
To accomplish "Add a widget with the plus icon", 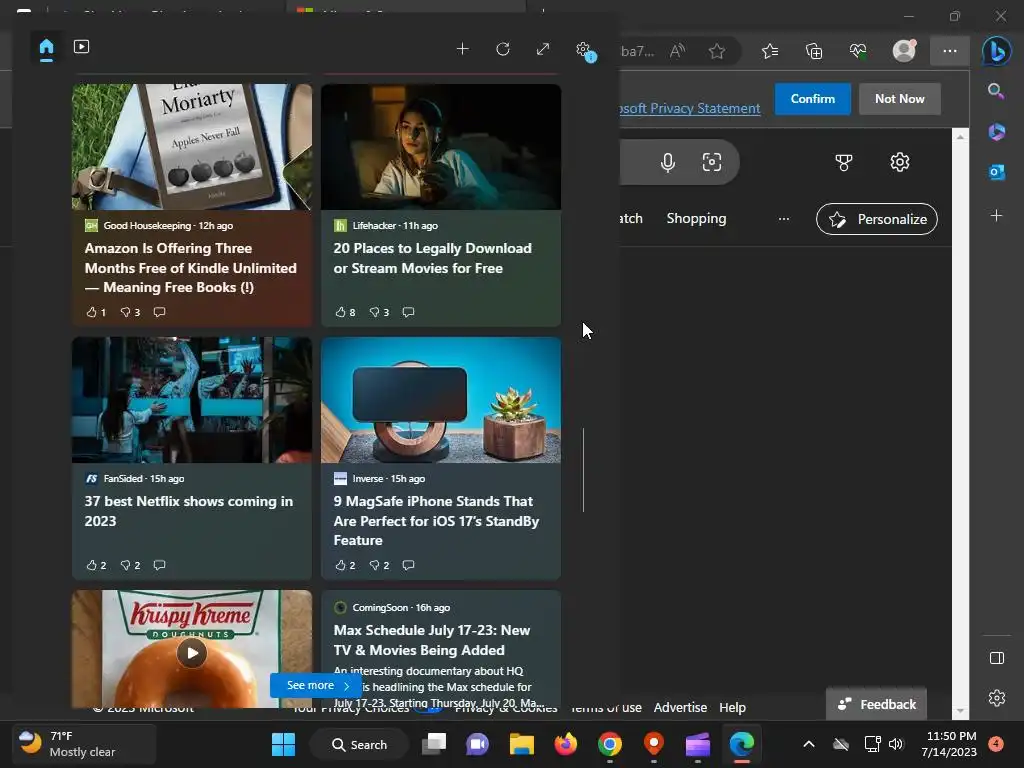I will [x=462, y=49].
